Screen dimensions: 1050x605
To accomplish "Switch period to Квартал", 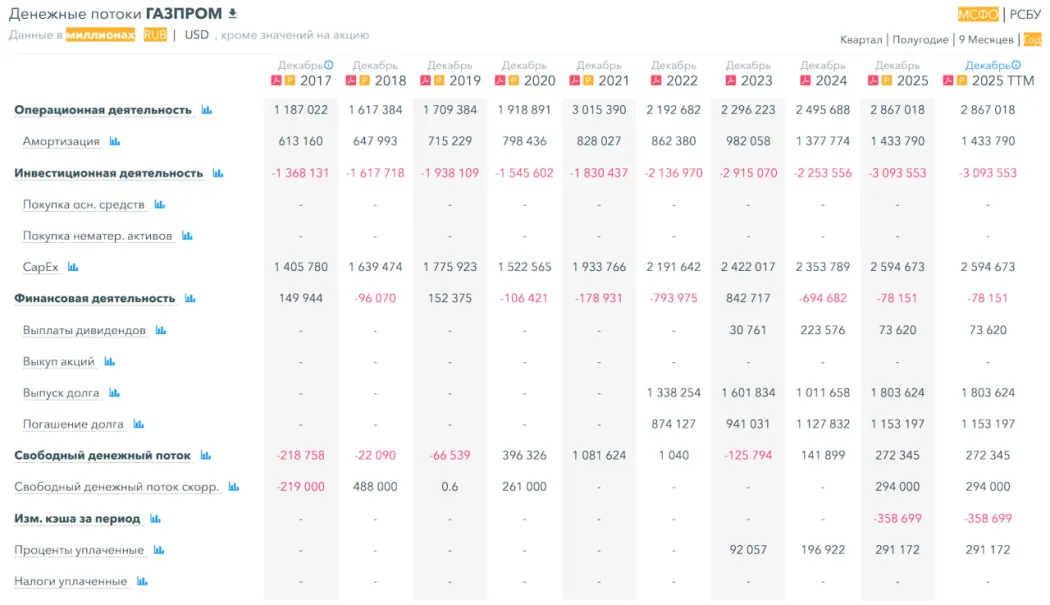I will [x=860, y=40].
